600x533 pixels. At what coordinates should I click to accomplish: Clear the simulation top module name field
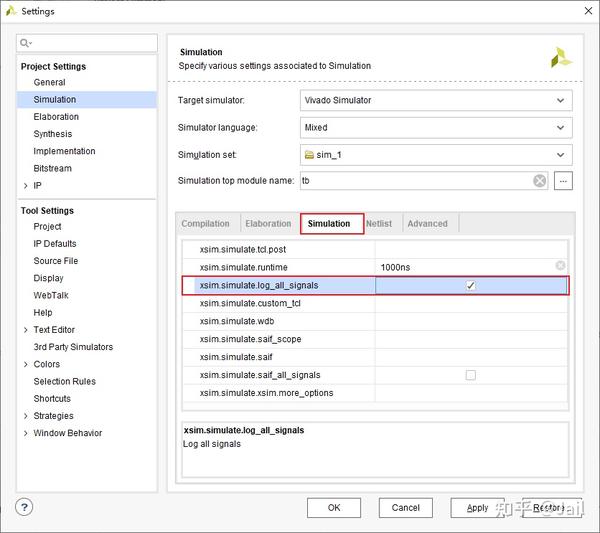point(540,180)
